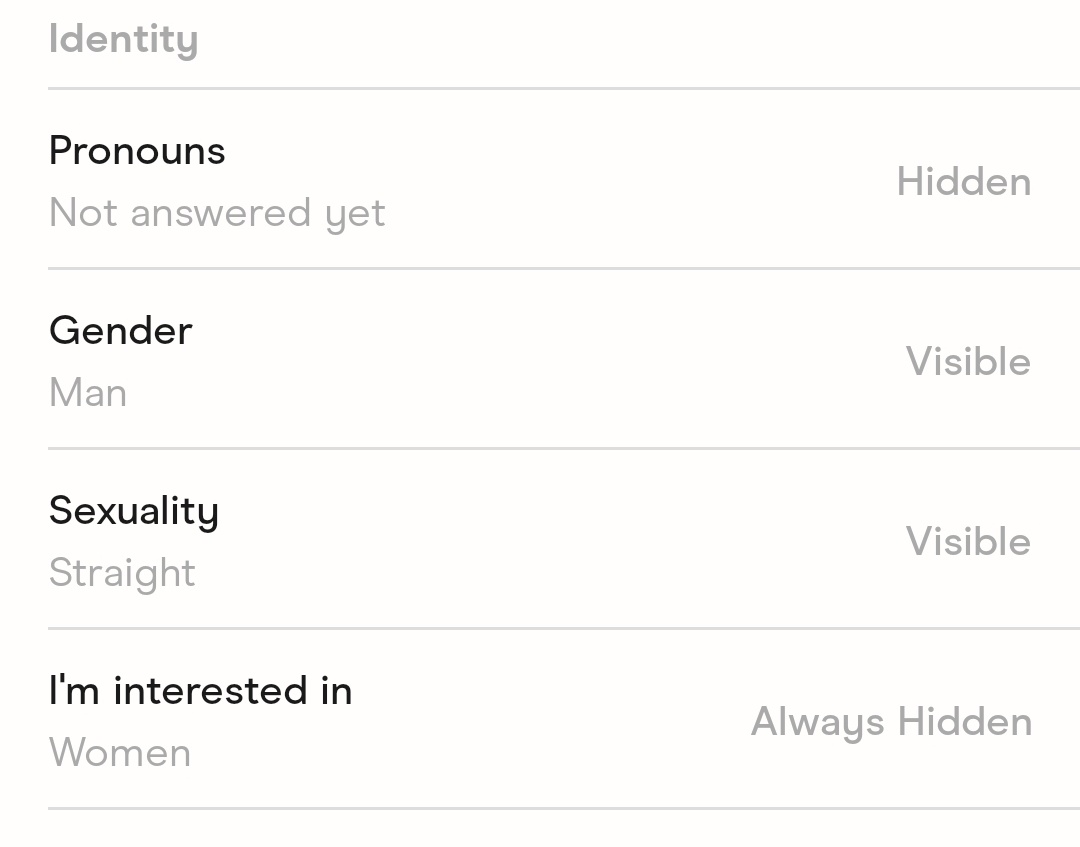Click the 'Sexuality' field title
Screen dimensions: 1080x847
(x=134, y=511)
